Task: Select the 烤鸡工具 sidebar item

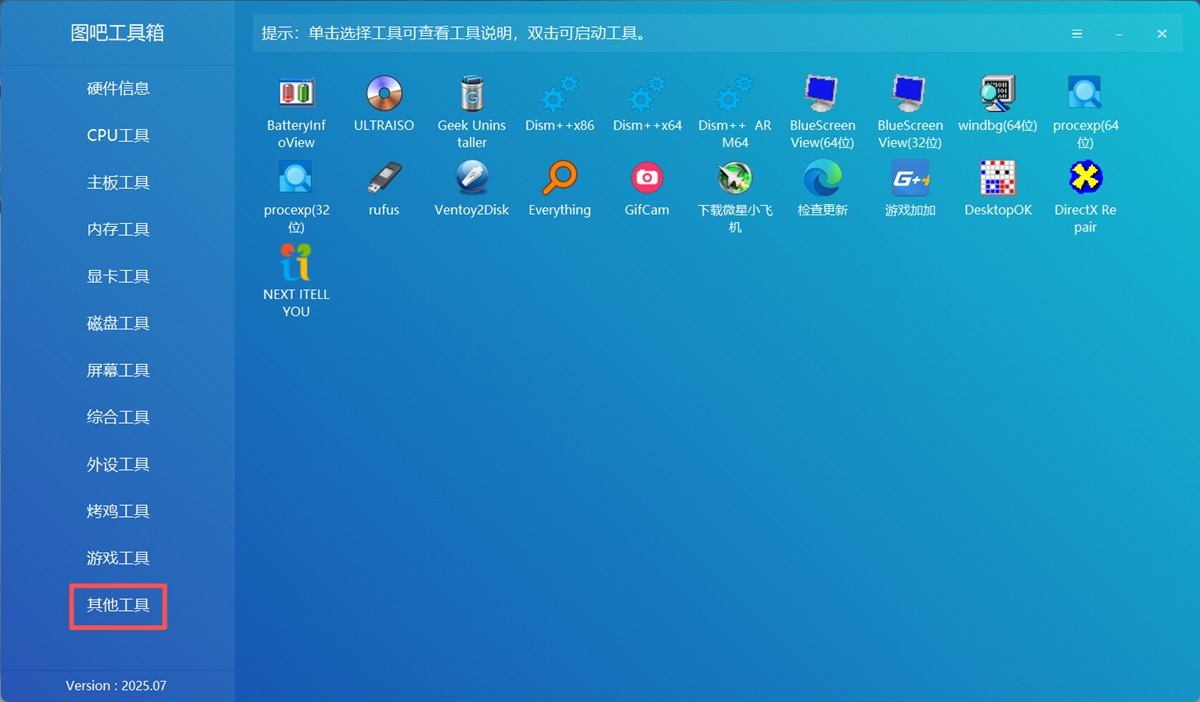Action: (118, 511)
